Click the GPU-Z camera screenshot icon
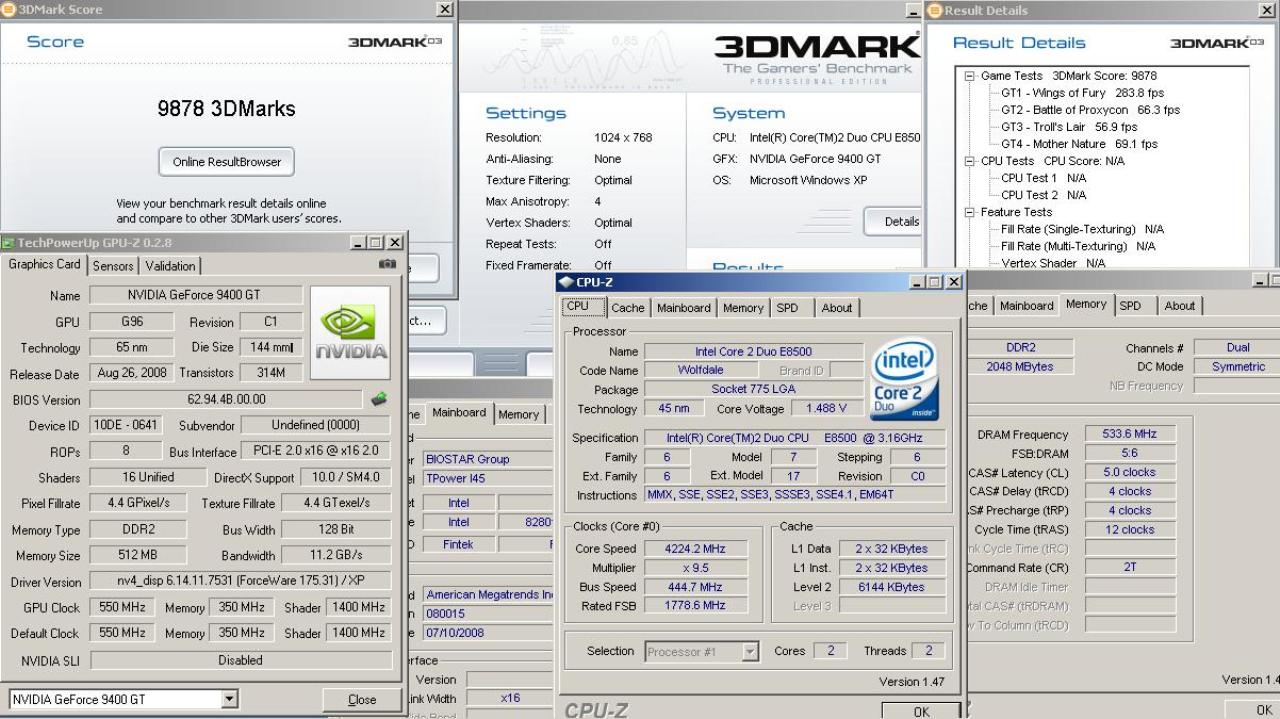The height and width of the screenshot is (719, 1280). [389, 264]
